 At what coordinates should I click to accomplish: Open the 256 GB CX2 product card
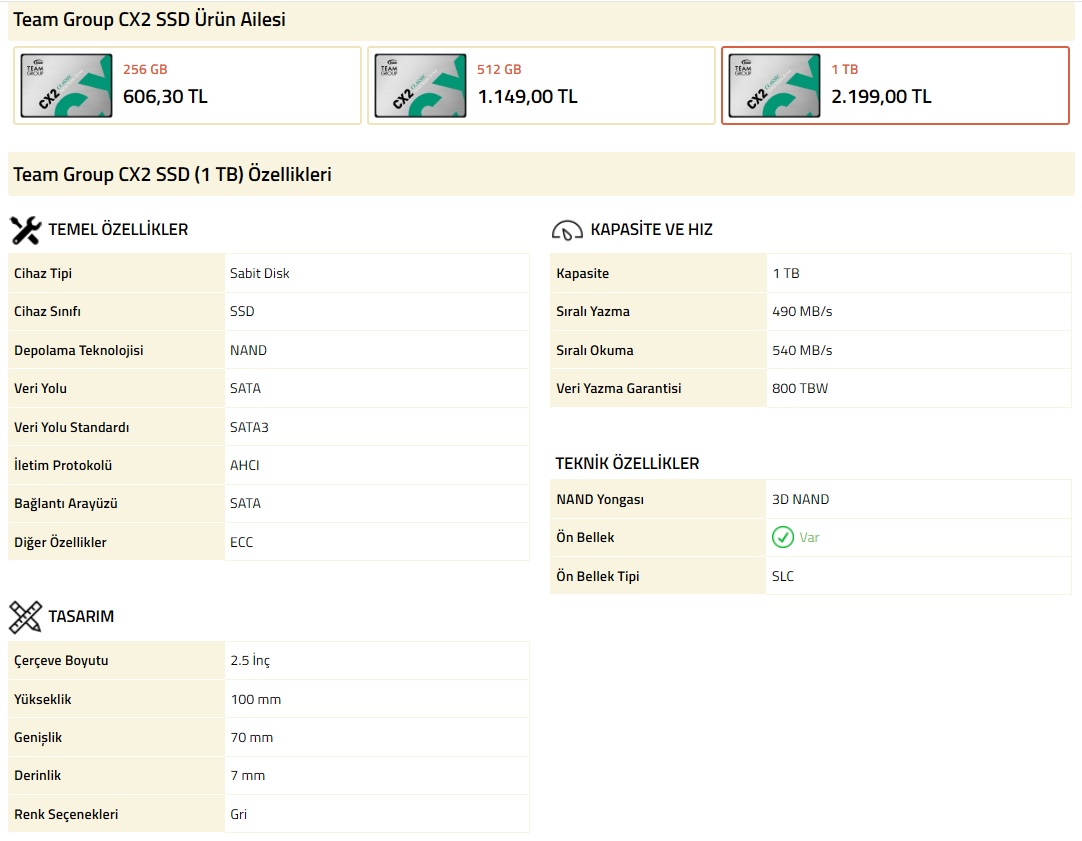[x=187, y=86]
